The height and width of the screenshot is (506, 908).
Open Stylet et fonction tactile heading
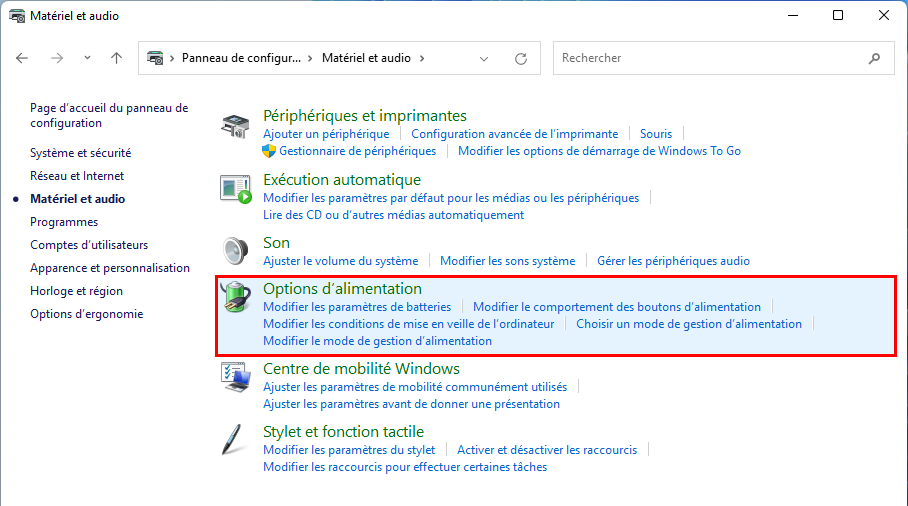pos(343,432)
